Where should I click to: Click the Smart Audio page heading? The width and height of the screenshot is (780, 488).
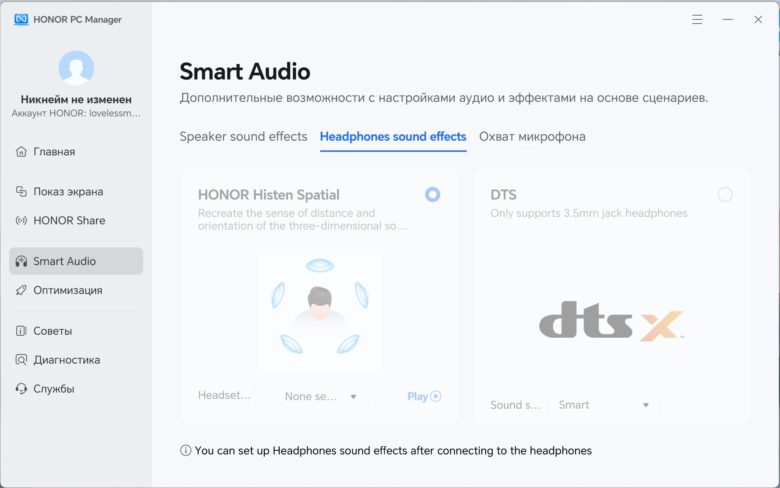click(245, 72)
